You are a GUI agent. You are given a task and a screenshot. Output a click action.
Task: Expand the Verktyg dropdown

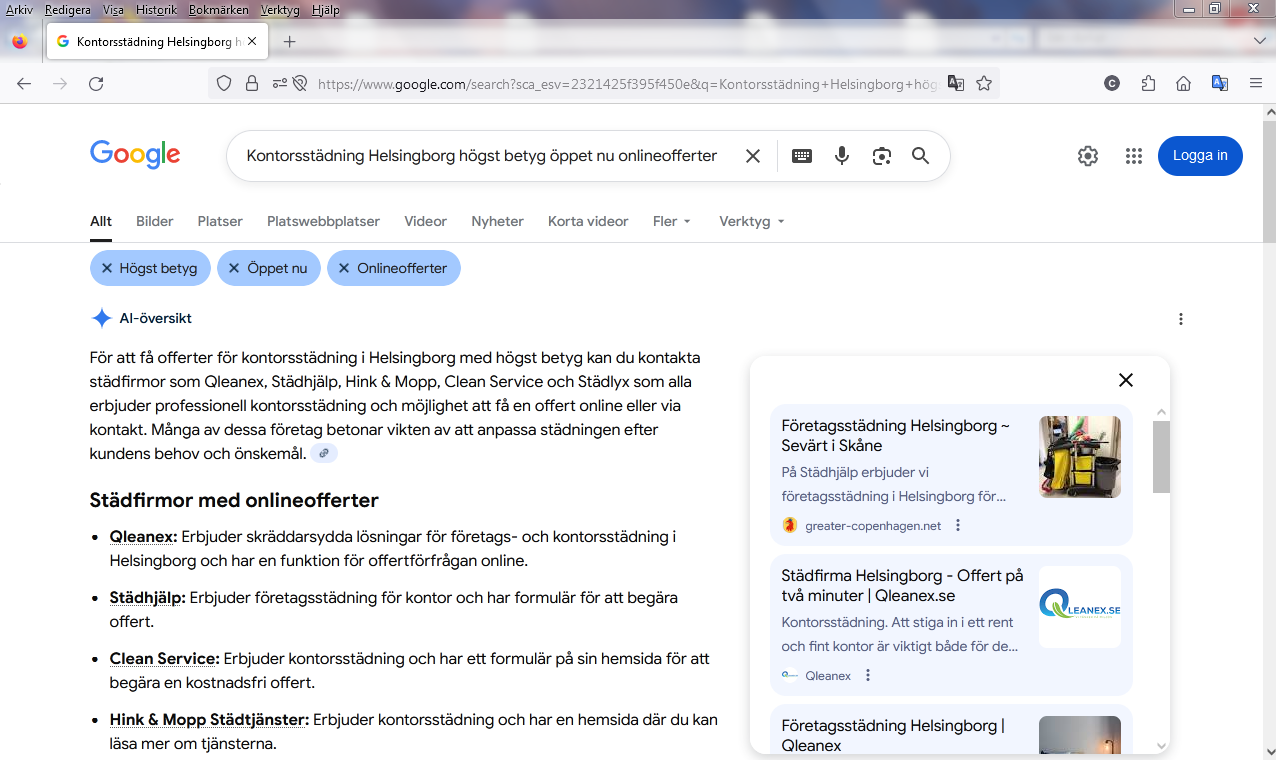(752, 221)
